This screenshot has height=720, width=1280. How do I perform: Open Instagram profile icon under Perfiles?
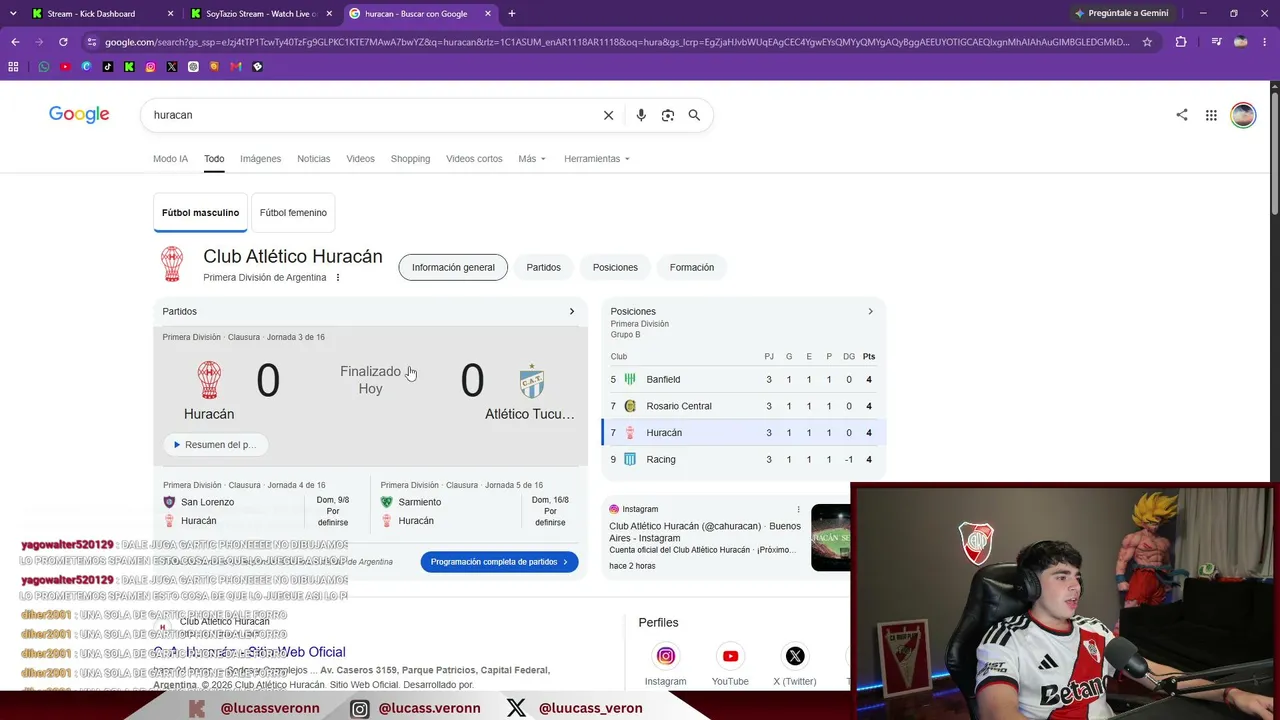pos(666,656)
